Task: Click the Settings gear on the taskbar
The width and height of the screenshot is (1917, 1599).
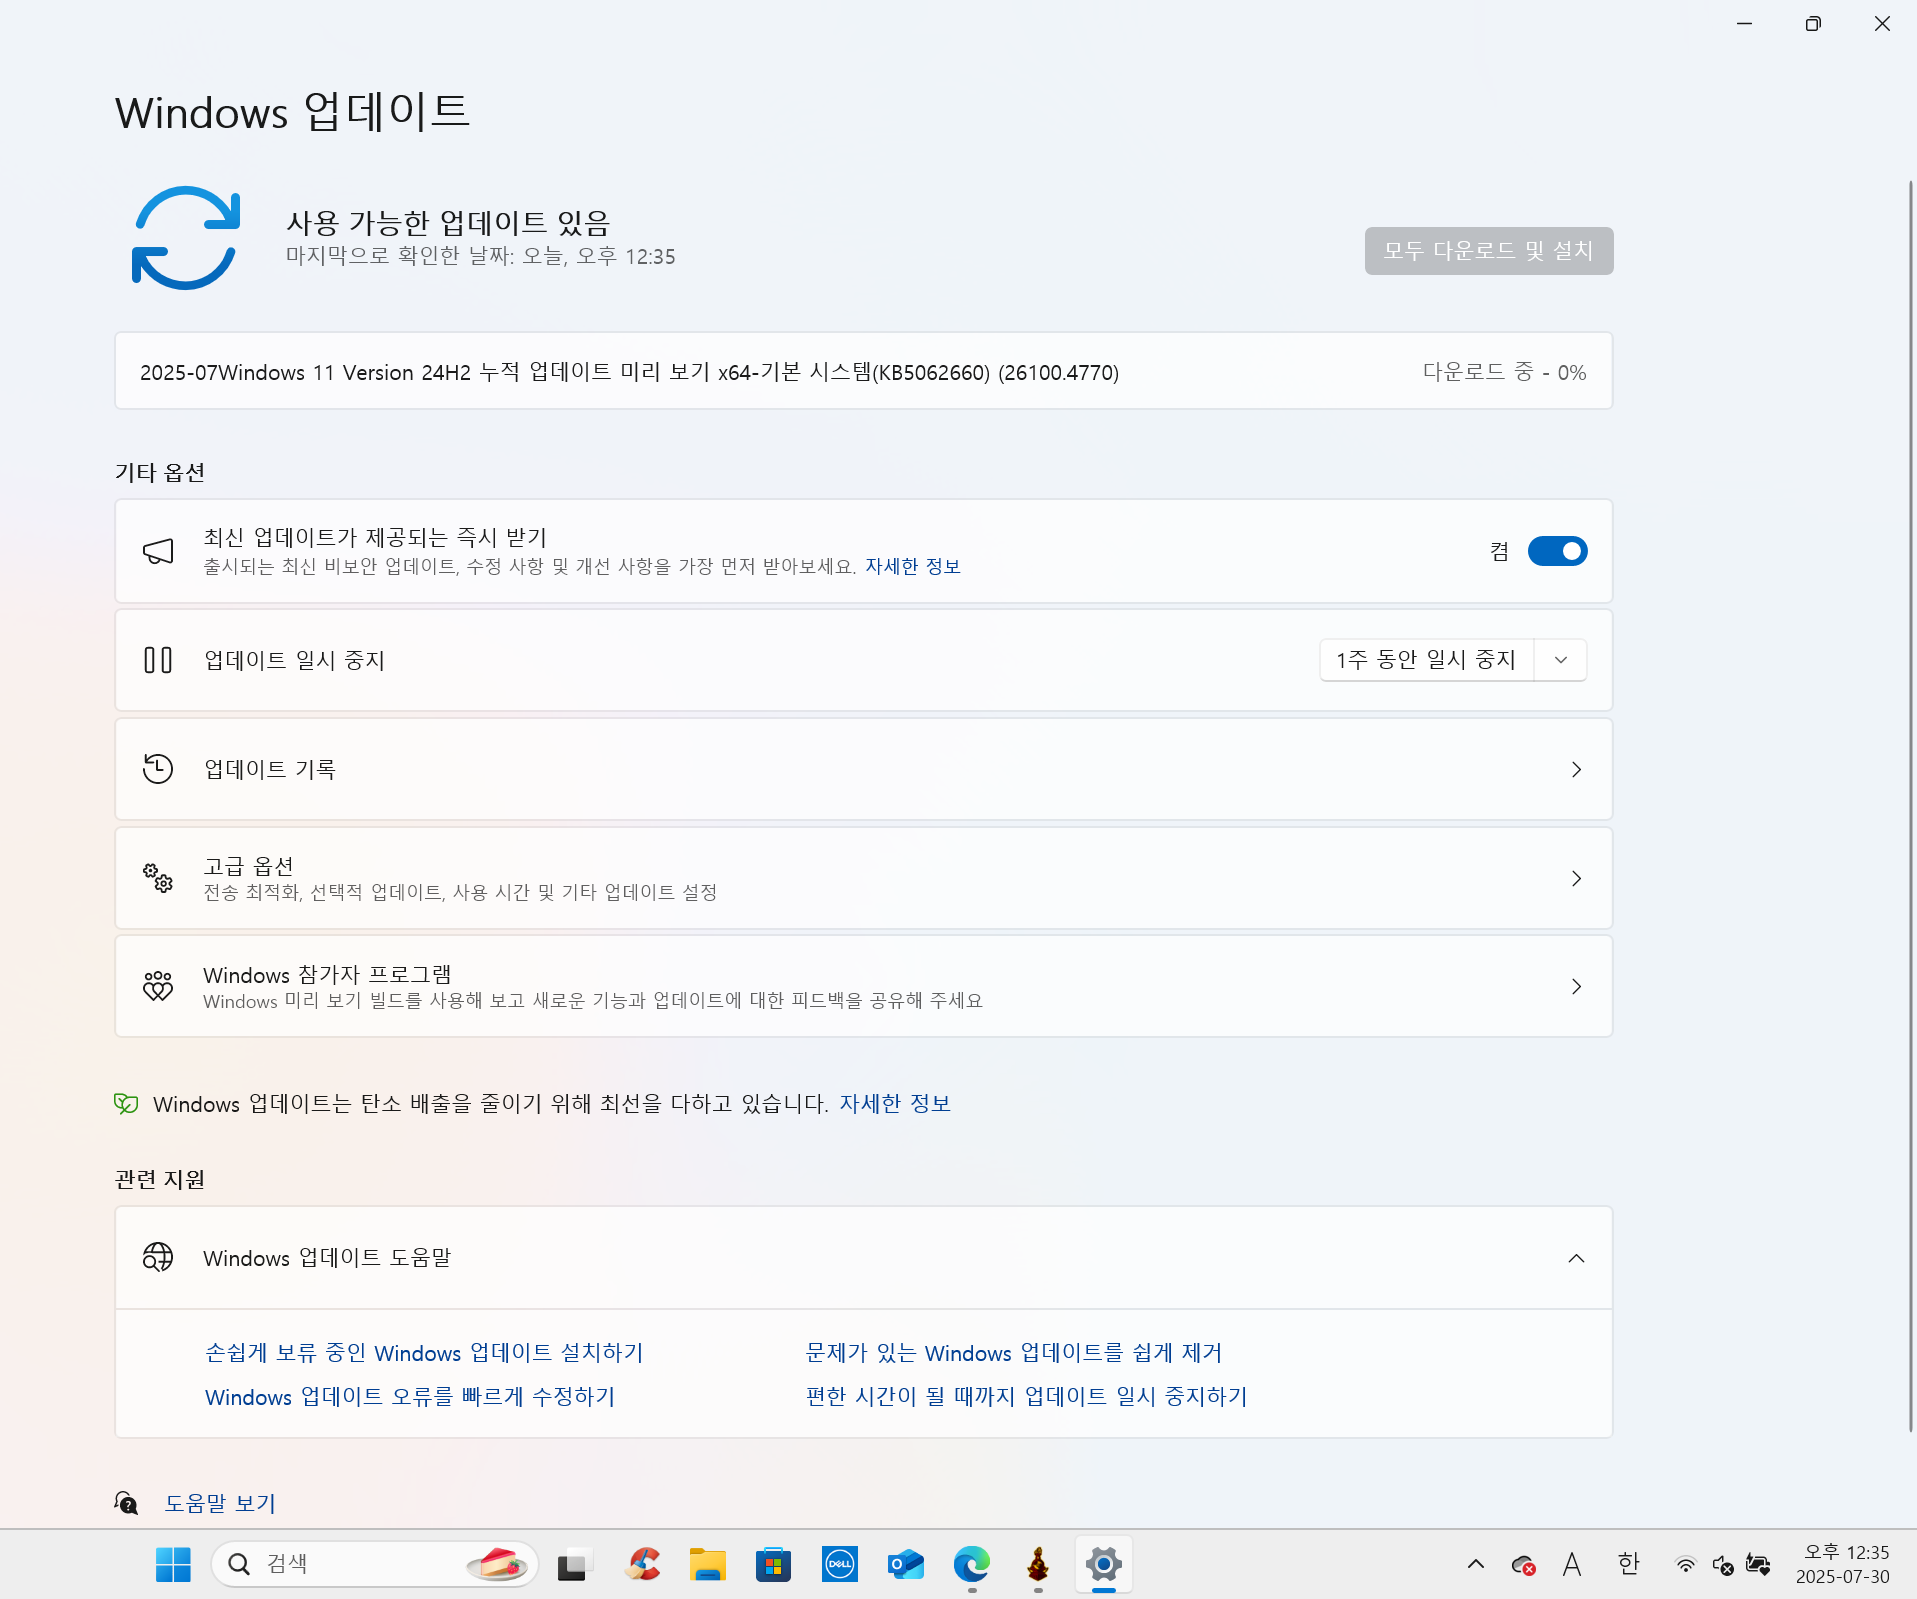Action: [x=1104, y=1564]
